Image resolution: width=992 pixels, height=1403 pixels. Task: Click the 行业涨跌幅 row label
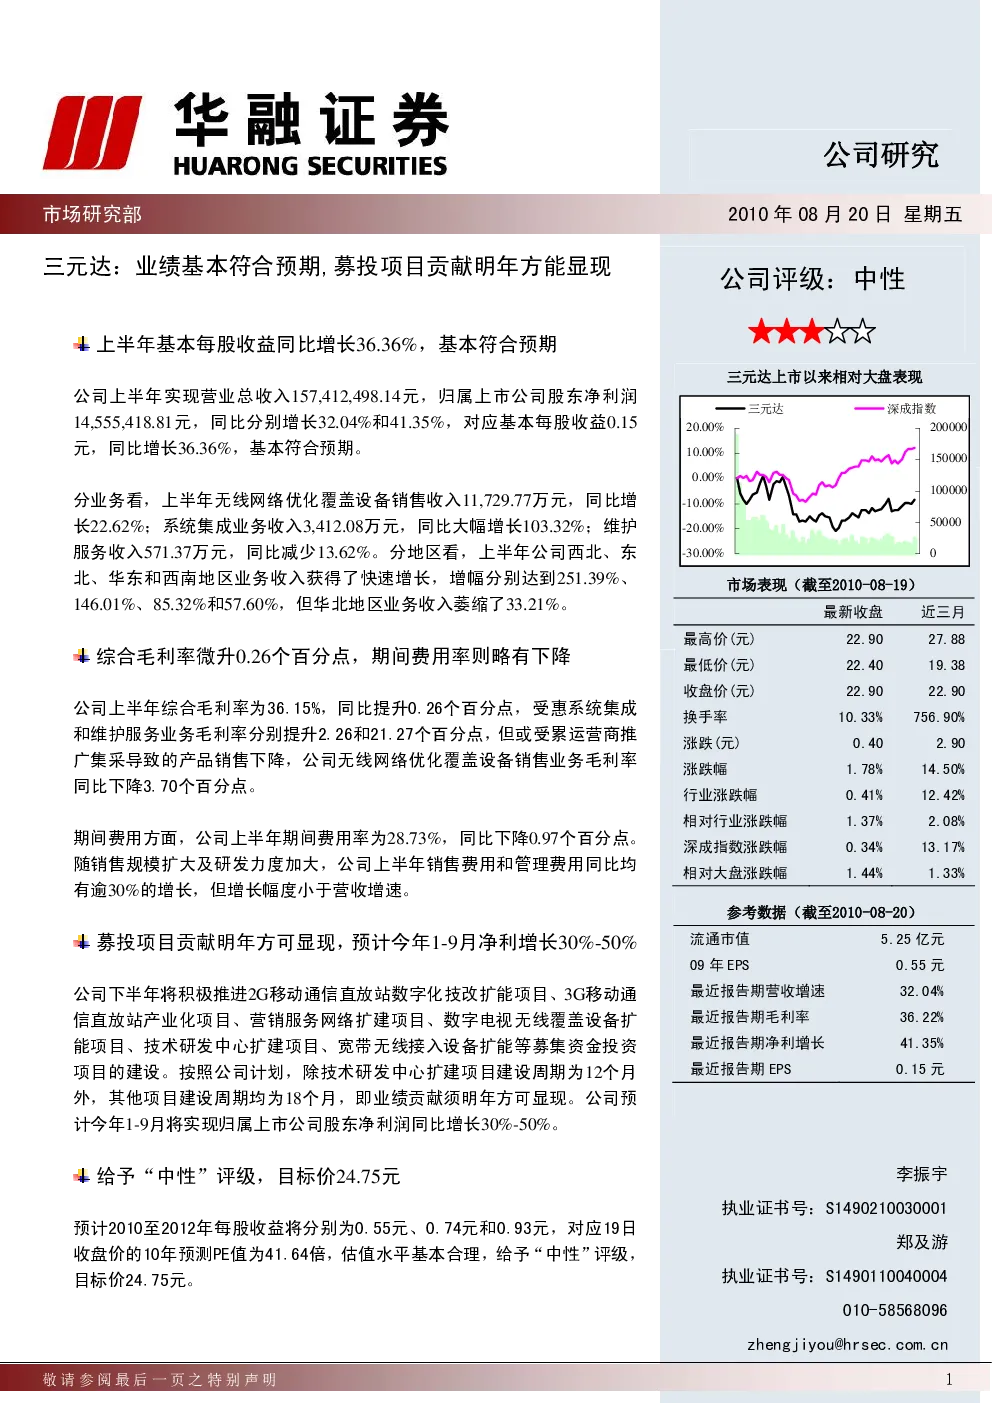tap(720, 795)
